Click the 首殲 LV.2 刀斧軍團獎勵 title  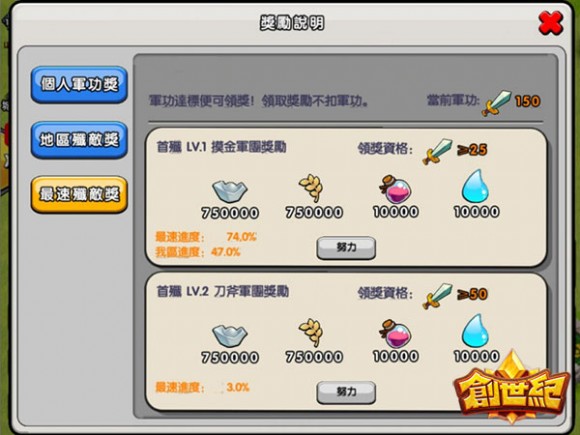pyautogui.click(x=223, y=291)
